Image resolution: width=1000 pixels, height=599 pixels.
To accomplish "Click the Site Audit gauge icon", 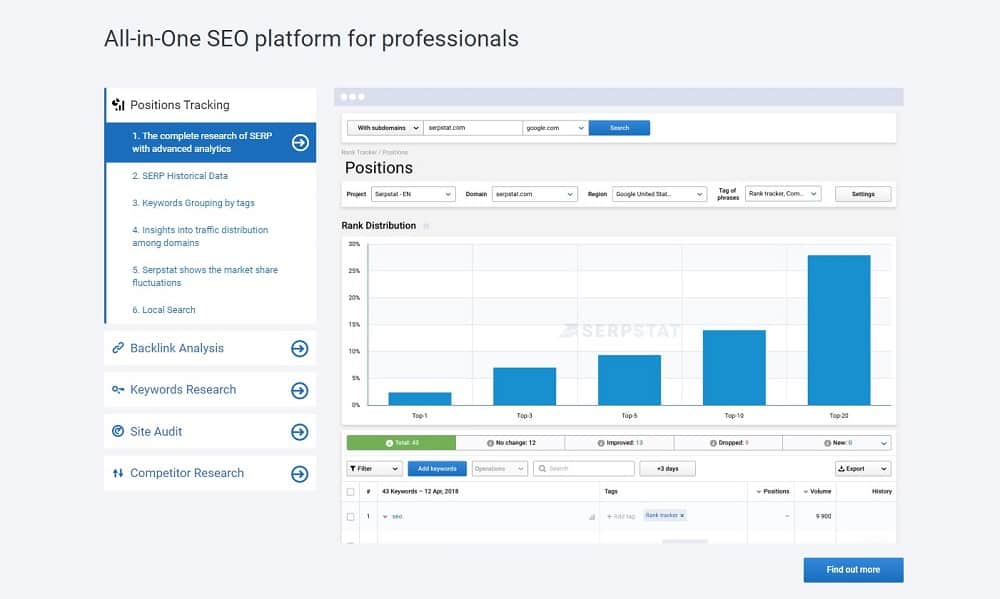I will 118,431.
